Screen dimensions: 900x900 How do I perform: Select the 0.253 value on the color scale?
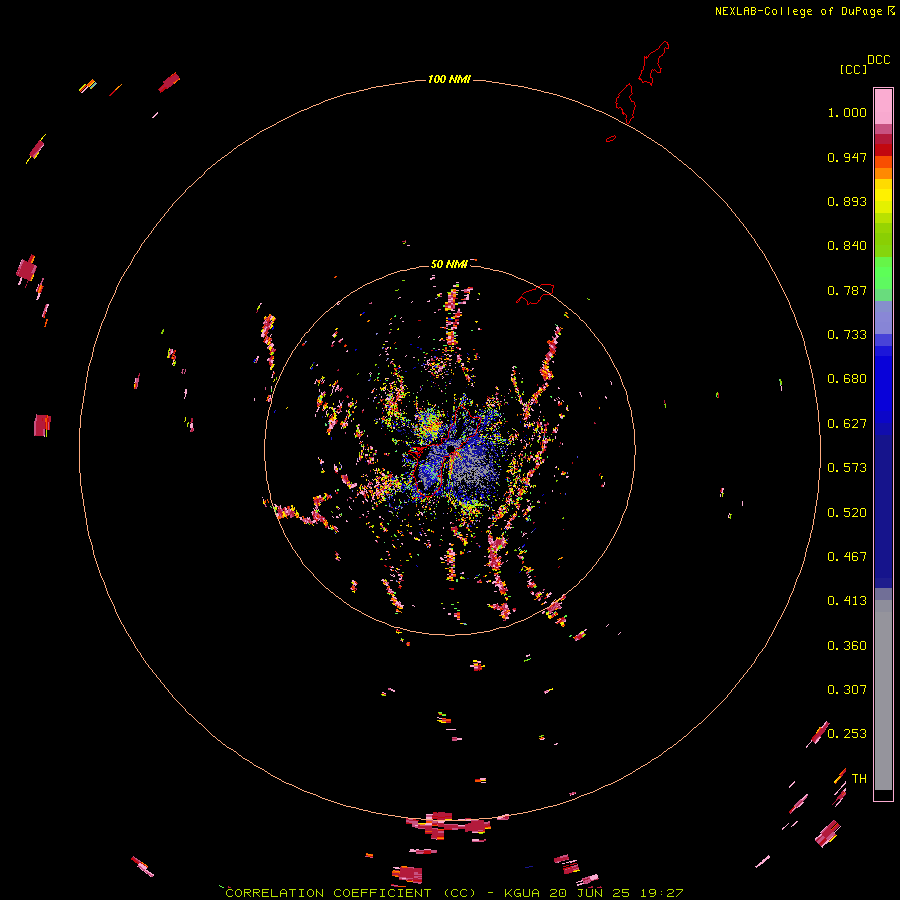pyautogui.click(x=847, y=734)
